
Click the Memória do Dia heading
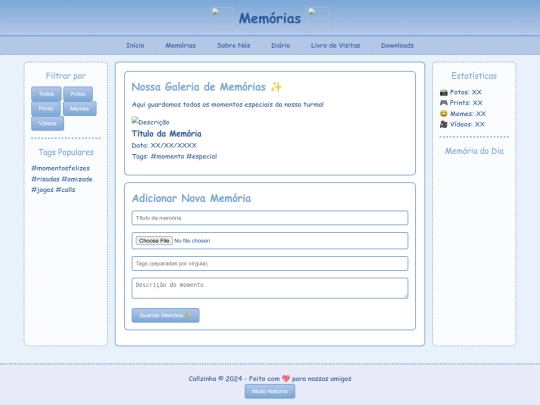click(474, 151)
